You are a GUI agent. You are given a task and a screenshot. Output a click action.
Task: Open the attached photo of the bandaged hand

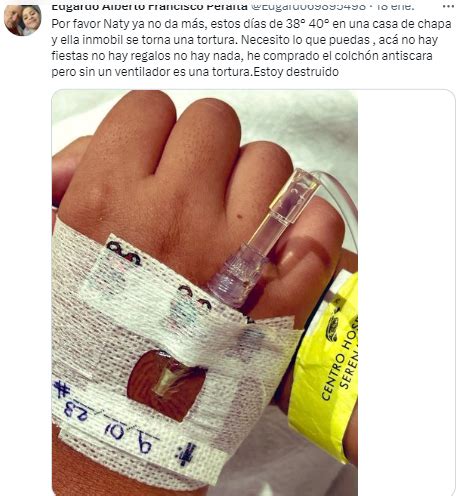pos(205,293)
